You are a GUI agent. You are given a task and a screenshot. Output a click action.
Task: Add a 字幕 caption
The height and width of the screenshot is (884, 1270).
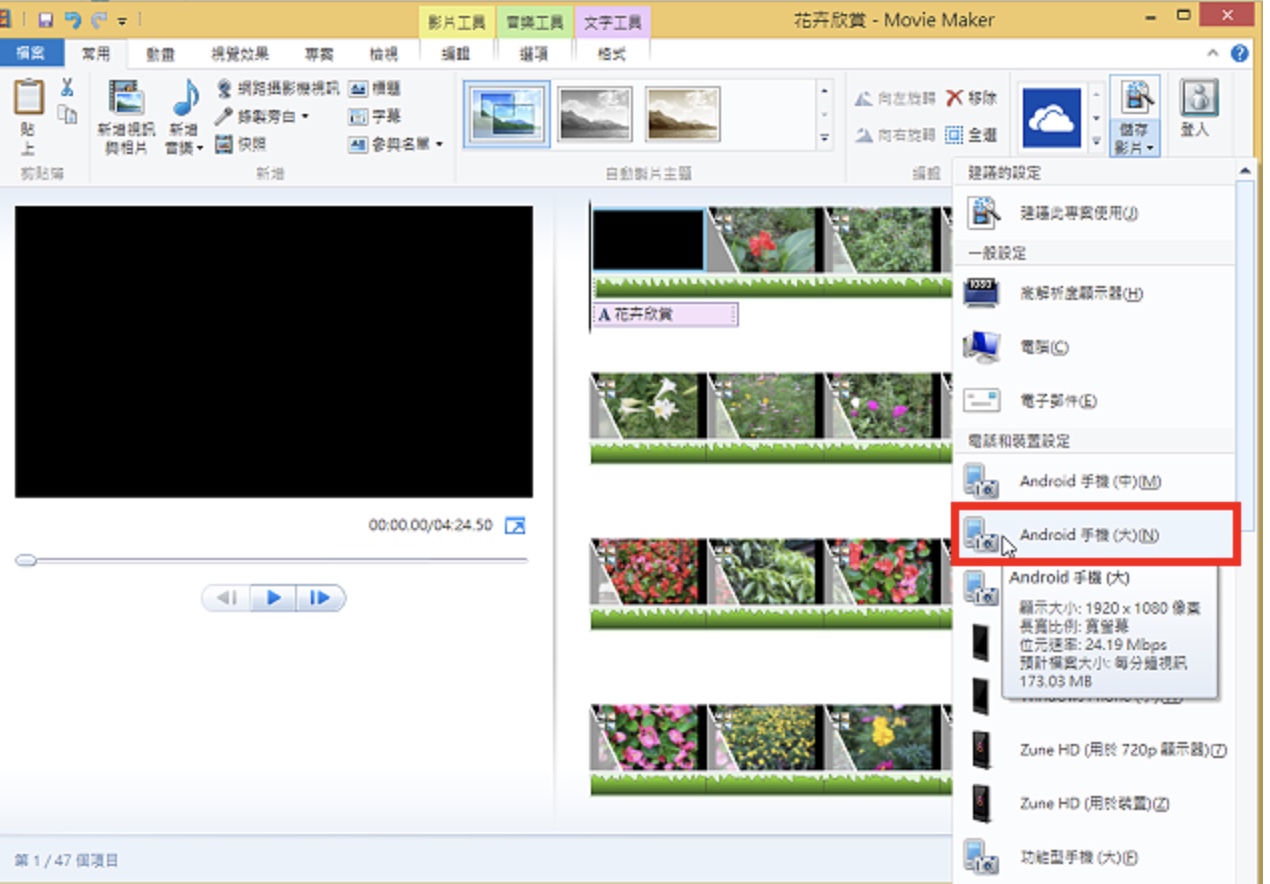click(x=375, y=116)
